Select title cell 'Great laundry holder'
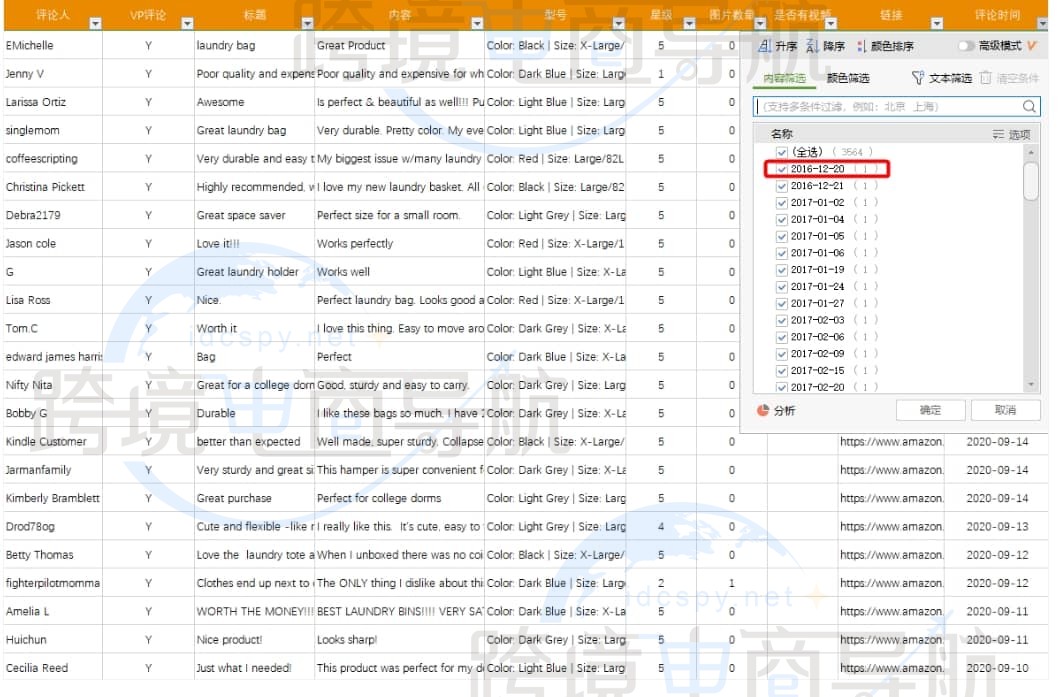Image resolution: width=1060 pixels, height=697 pixels. (x=254, y=272)
